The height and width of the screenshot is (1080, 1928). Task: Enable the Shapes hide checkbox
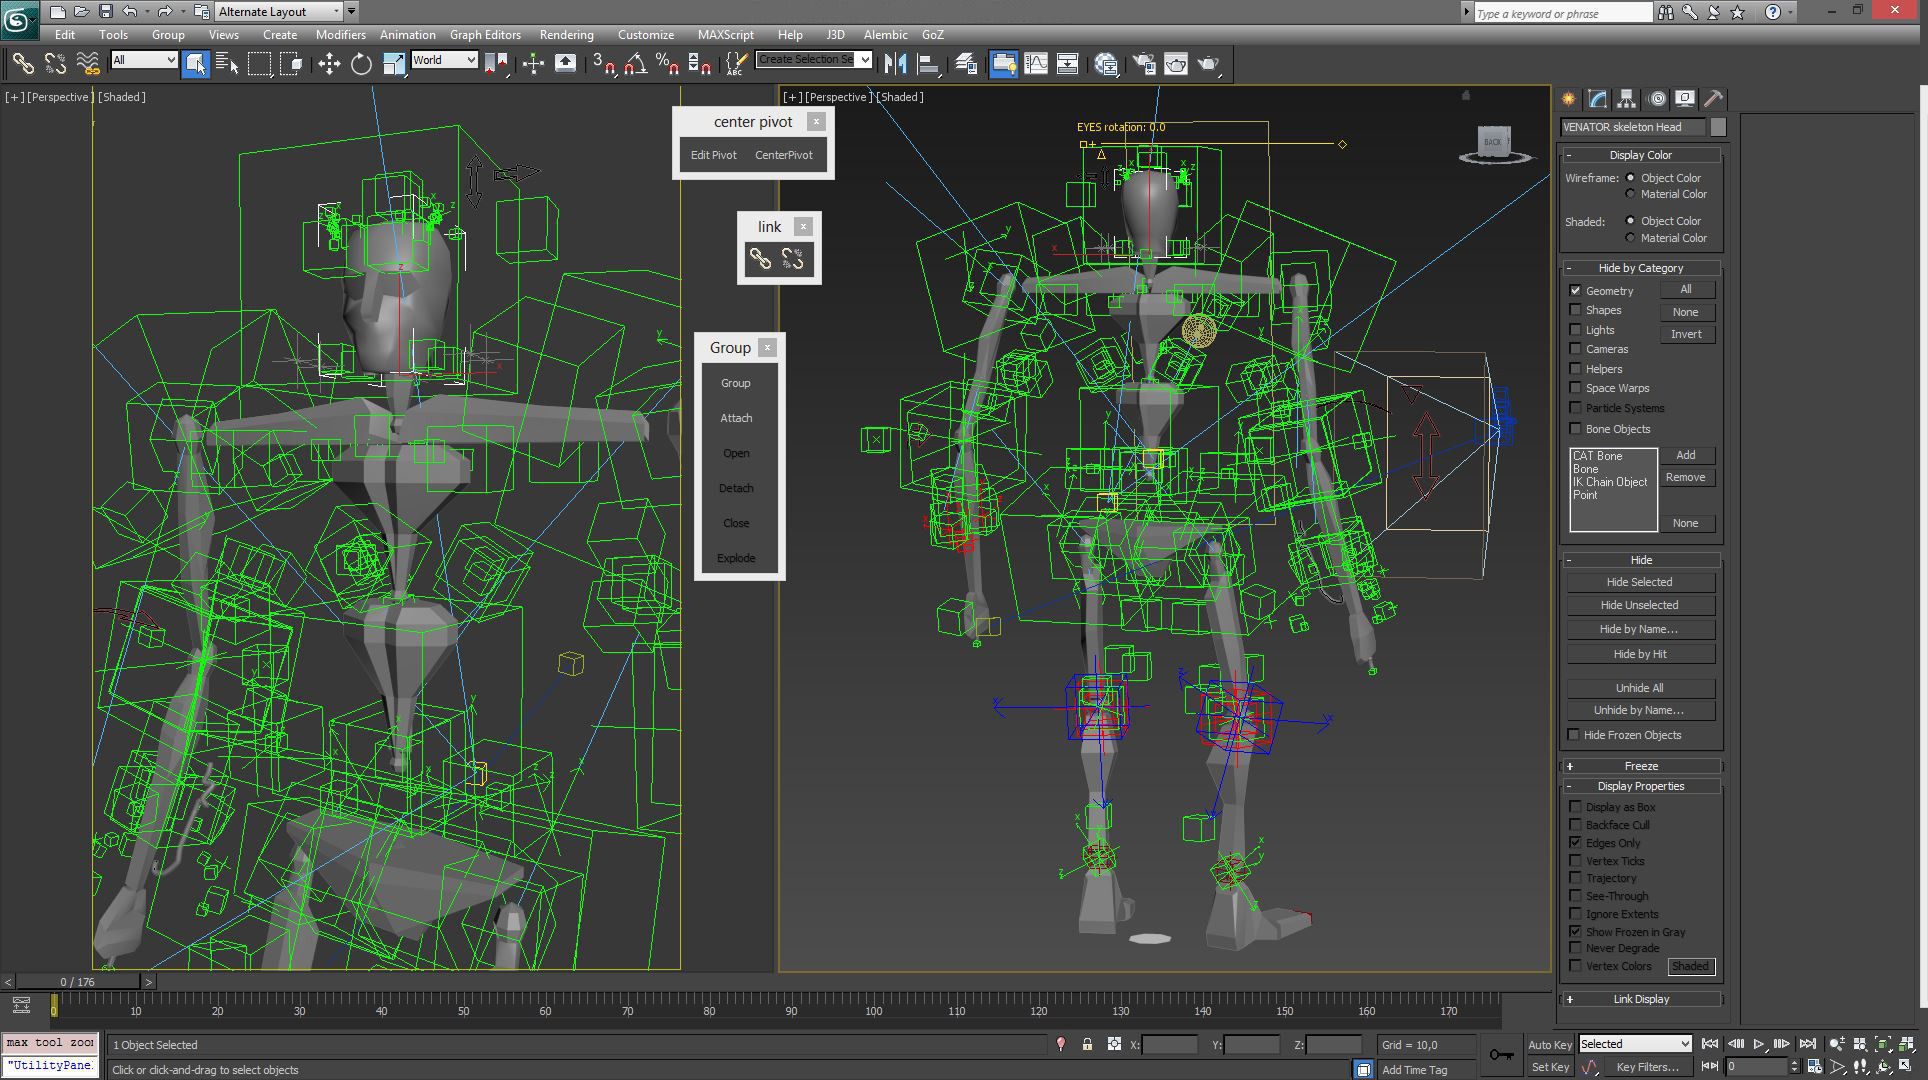coord(1576,310)
